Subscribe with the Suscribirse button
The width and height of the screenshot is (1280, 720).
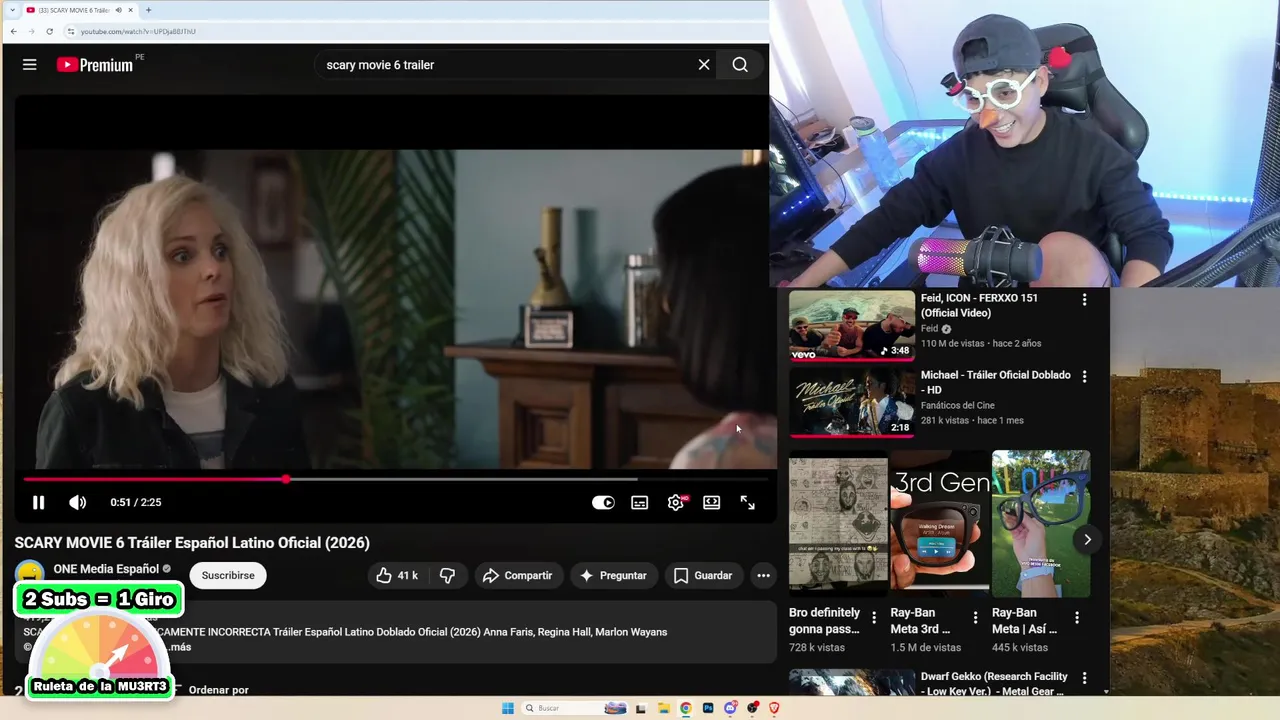tap(228, 575)
